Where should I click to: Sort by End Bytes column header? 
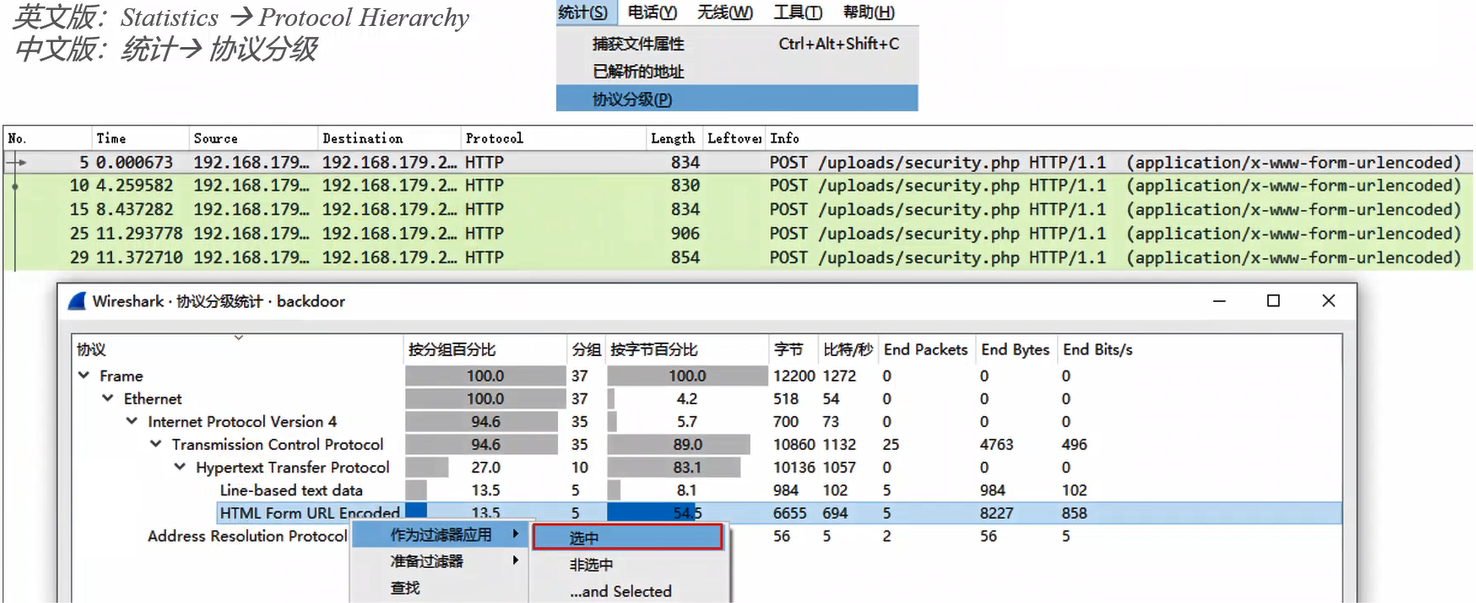pos(1016,350)
